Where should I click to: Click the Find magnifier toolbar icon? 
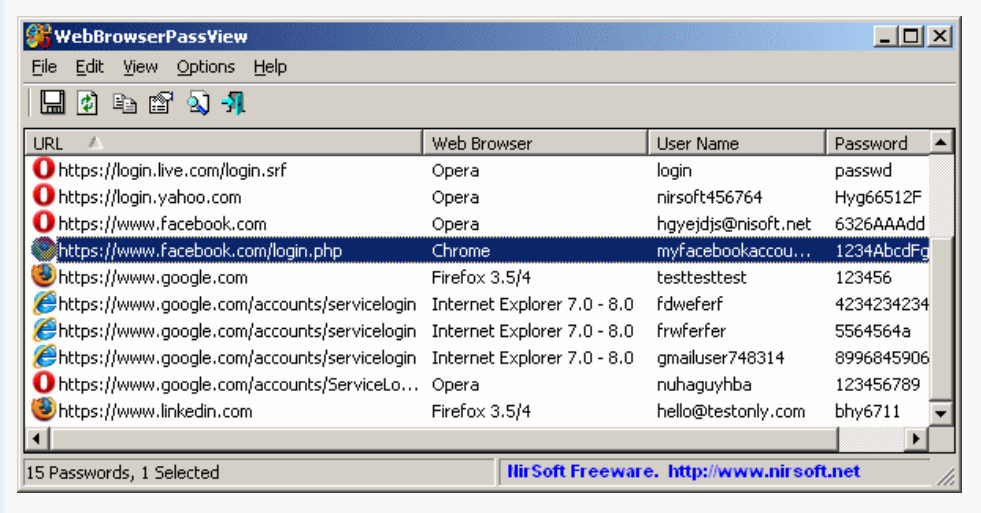[197, 103]
